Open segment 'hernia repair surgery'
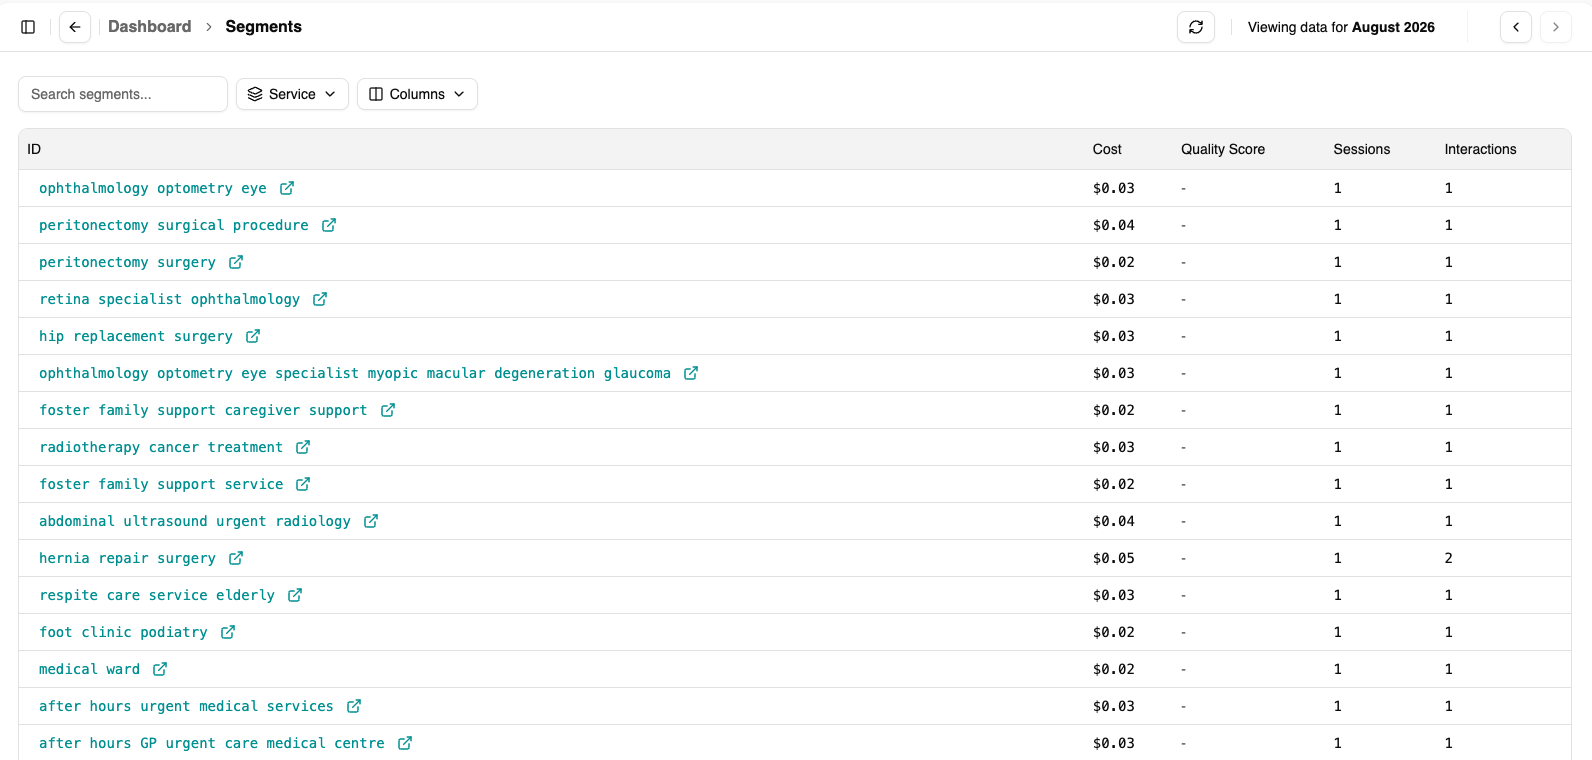The height and width of the screenshot is (760, 1592). pos(127,558)
